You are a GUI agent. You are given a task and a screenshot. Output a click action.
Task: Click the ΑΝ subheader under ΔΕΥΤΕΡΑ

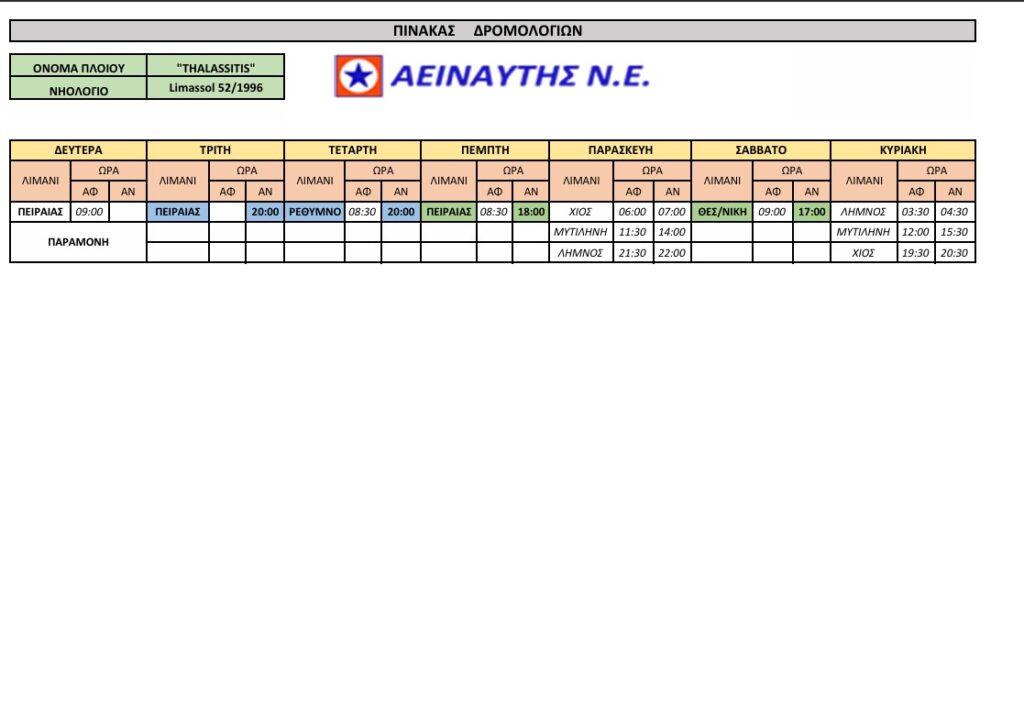pyautogui.click(x=128, y=191)
